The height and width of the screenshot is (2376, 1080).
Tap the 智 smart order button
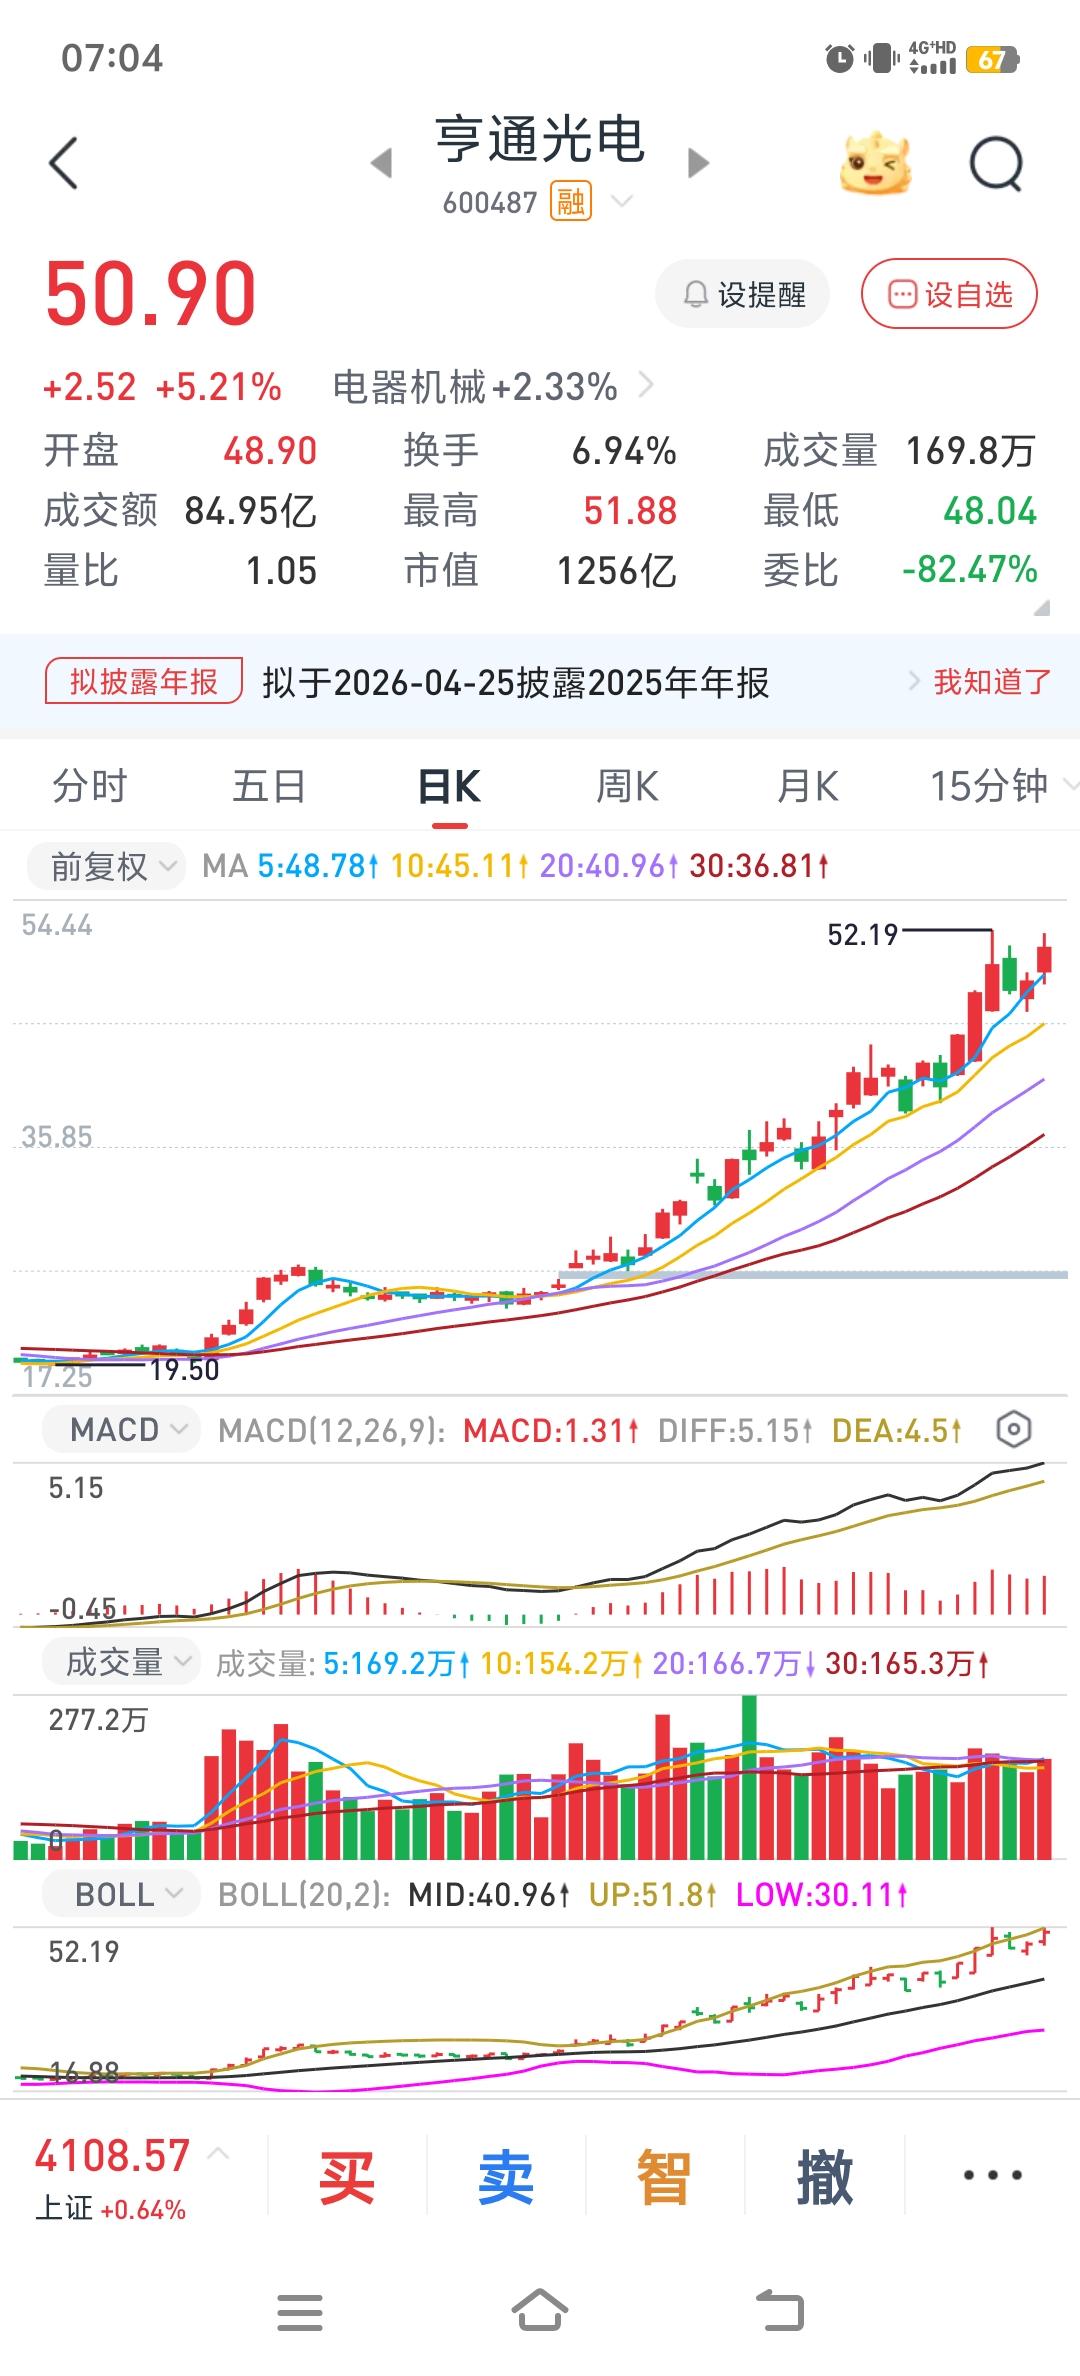pyautogui.click(x=665, y=2177)
